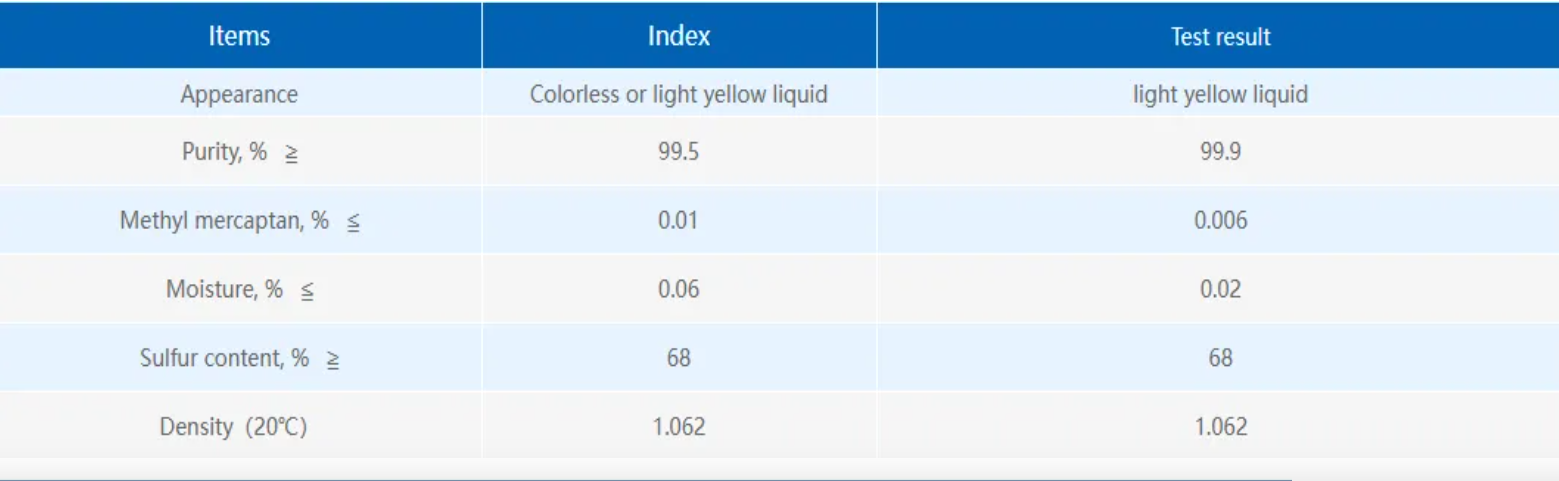Select the 'Colorless or light yellow liquid' cell
The width and height of the screenshot is (1559, 481).
679,95
